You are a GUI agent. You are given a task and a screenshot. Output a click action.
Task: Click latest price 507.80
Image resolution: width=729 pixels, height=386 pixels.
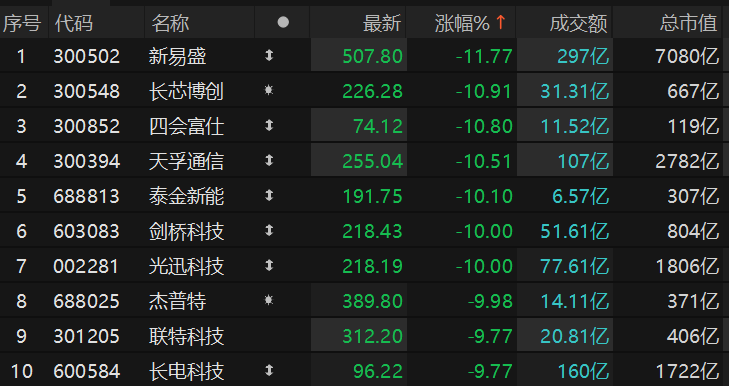[x=372, y=56]
